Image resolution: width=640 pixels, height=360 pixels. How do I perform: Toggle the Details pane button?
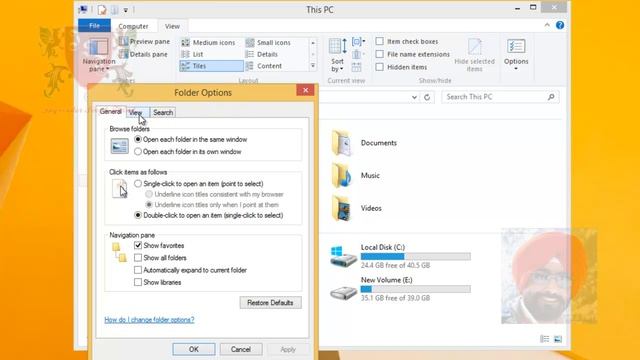(143, 54)
